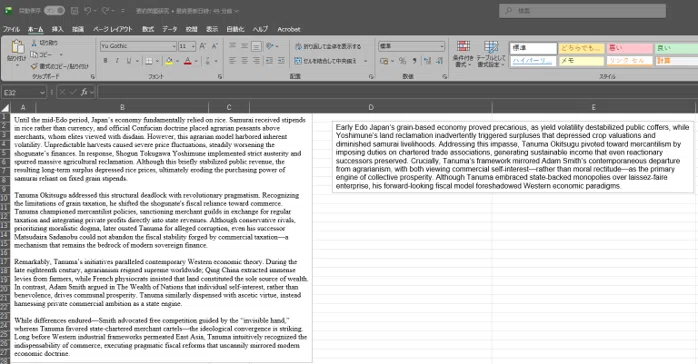
Task: Open the Yu Gothic font name combo box
Action: click(138, 46)
